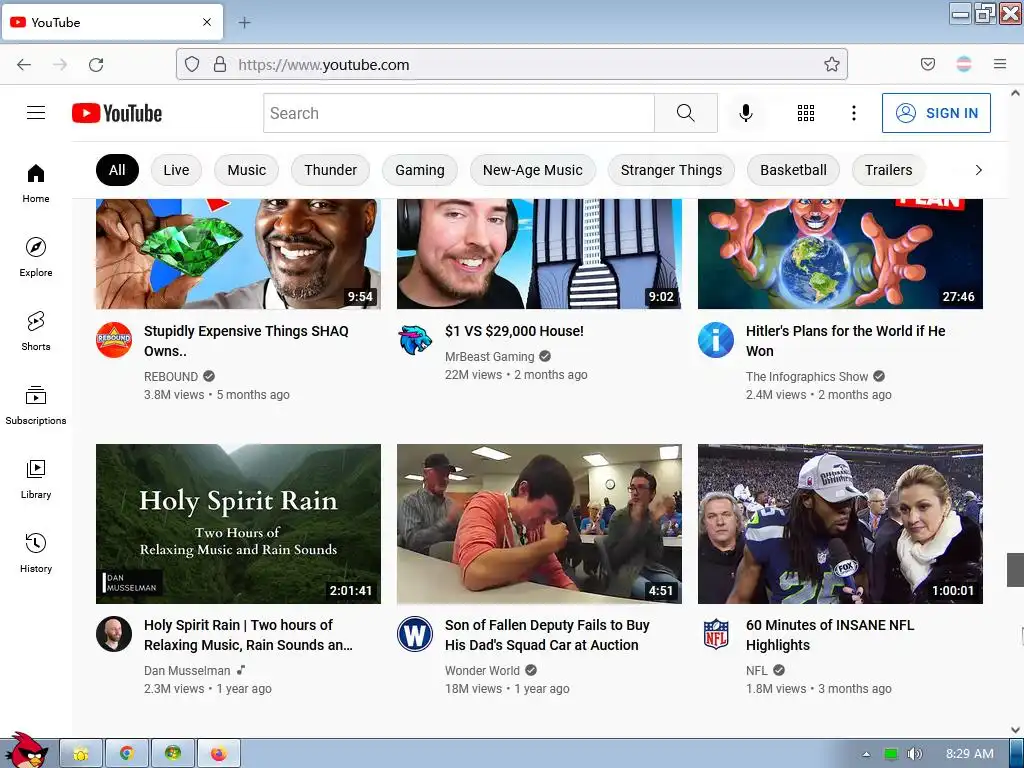
Task: Open the SHAQ emerald video thumbnail
Action: pyautogui.click(x=238, y=254)
